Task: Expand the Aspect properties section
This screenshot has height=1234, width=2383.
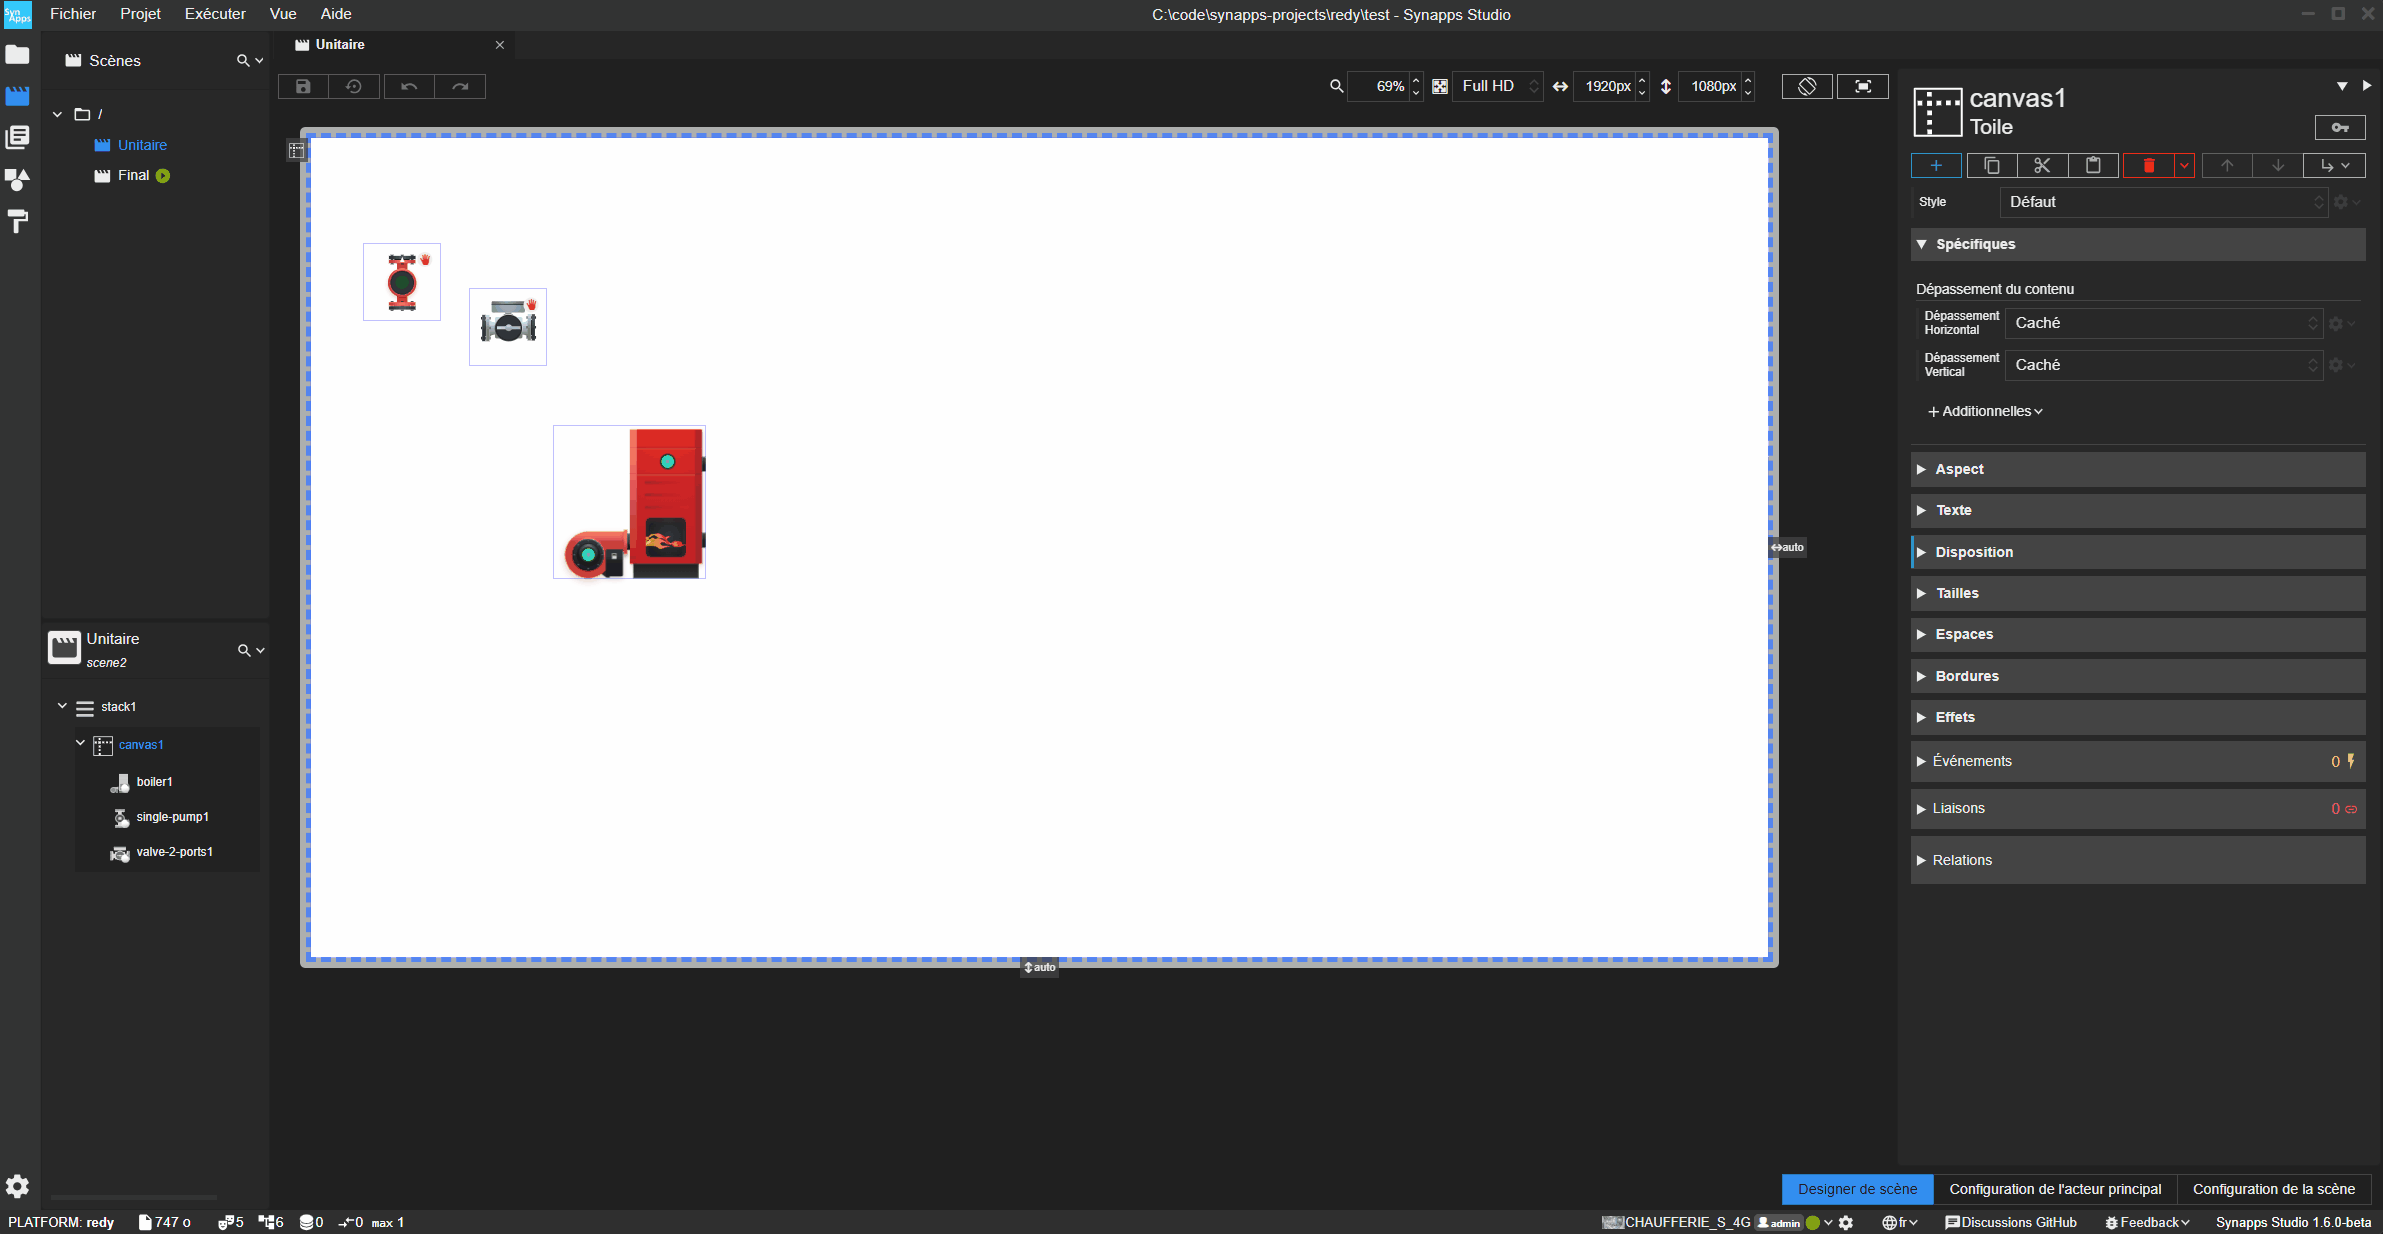Action: click(x=1959, y=469)
